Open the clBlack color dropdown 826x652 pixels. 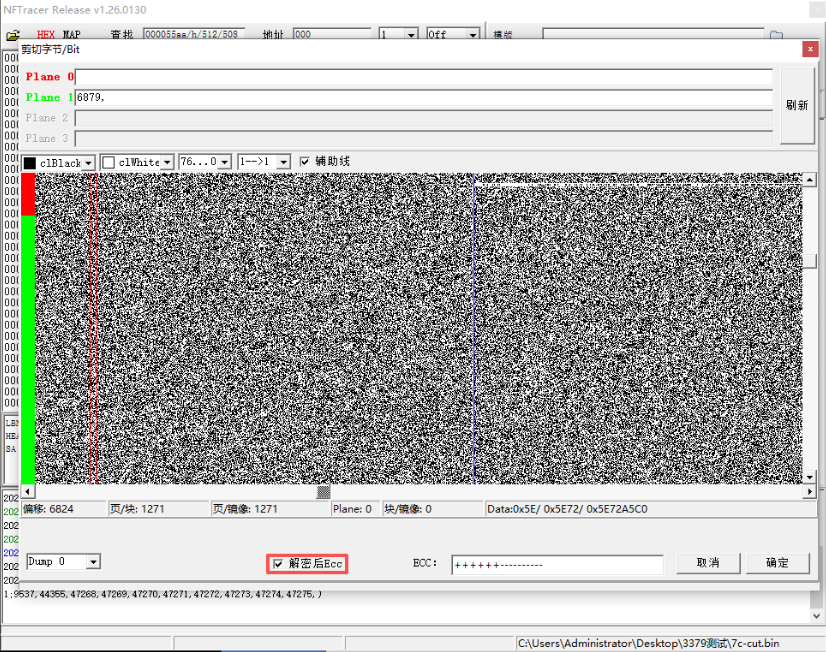[88, 163]
